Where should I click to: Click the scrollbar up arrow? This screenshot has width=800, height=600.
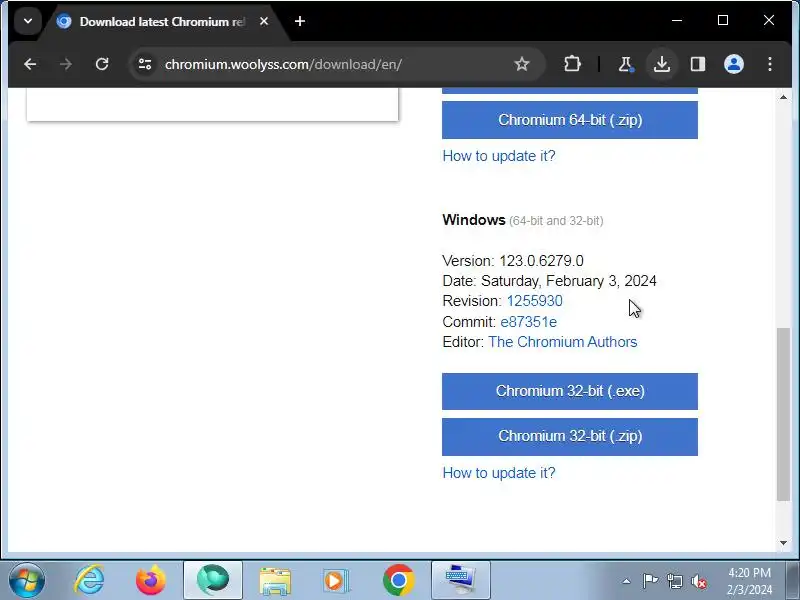[783, 97]
